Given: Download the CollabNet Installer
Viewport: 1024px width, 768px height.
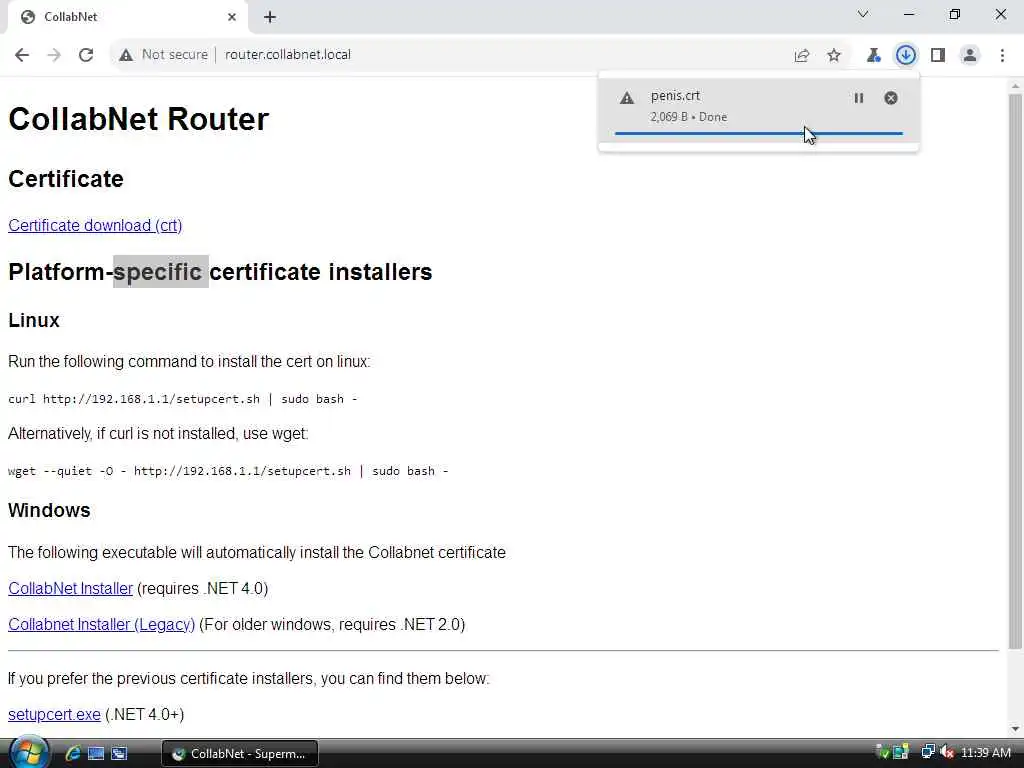Looking at the screenshot, I should [x=71, y=588].
